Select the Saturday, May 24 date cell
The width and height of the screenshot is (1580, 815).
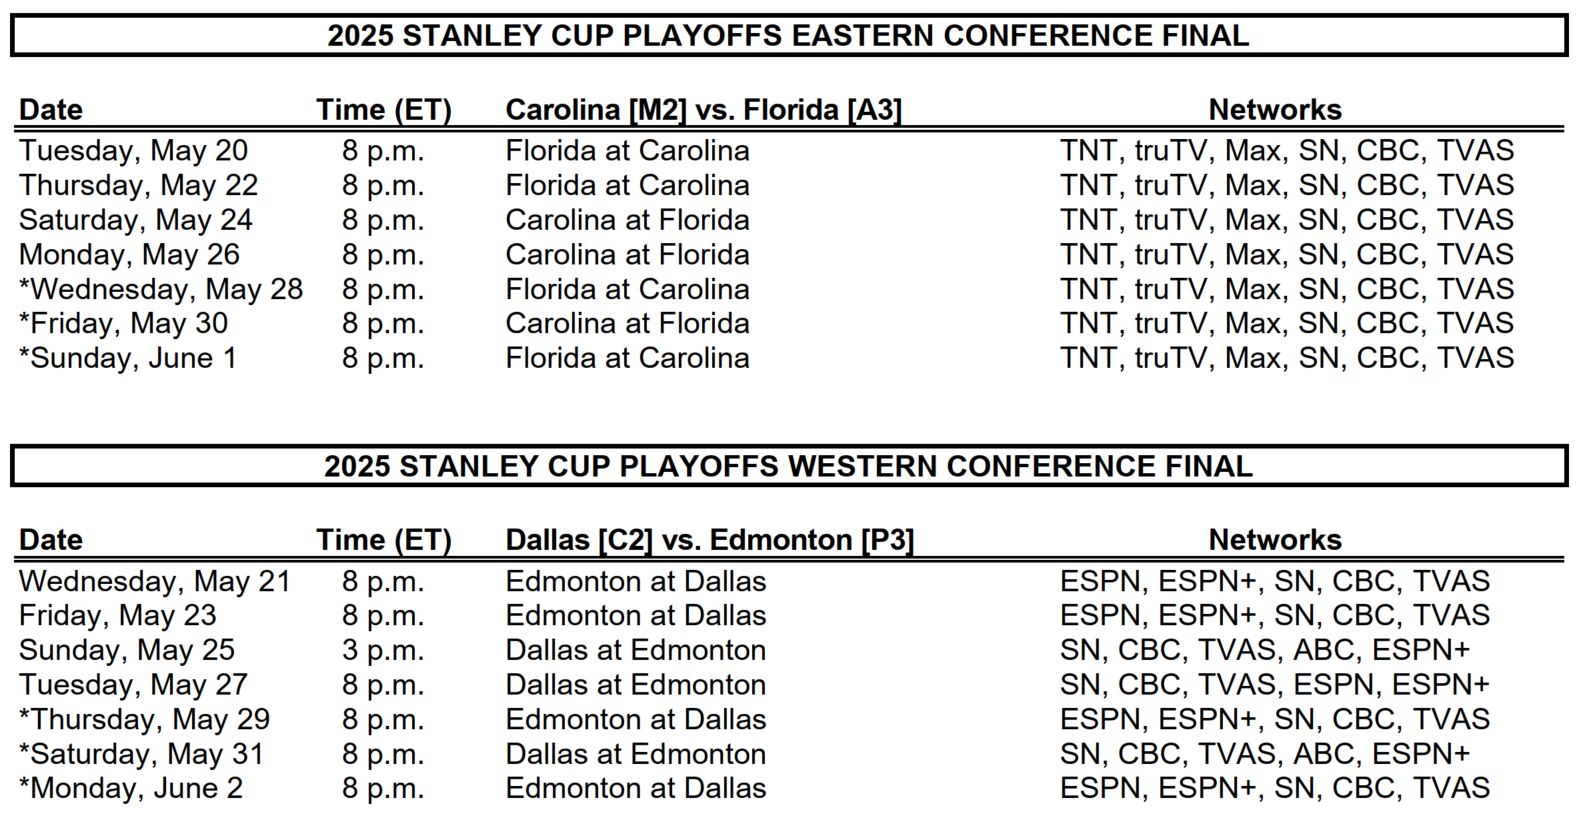click(x=136, y=220)
